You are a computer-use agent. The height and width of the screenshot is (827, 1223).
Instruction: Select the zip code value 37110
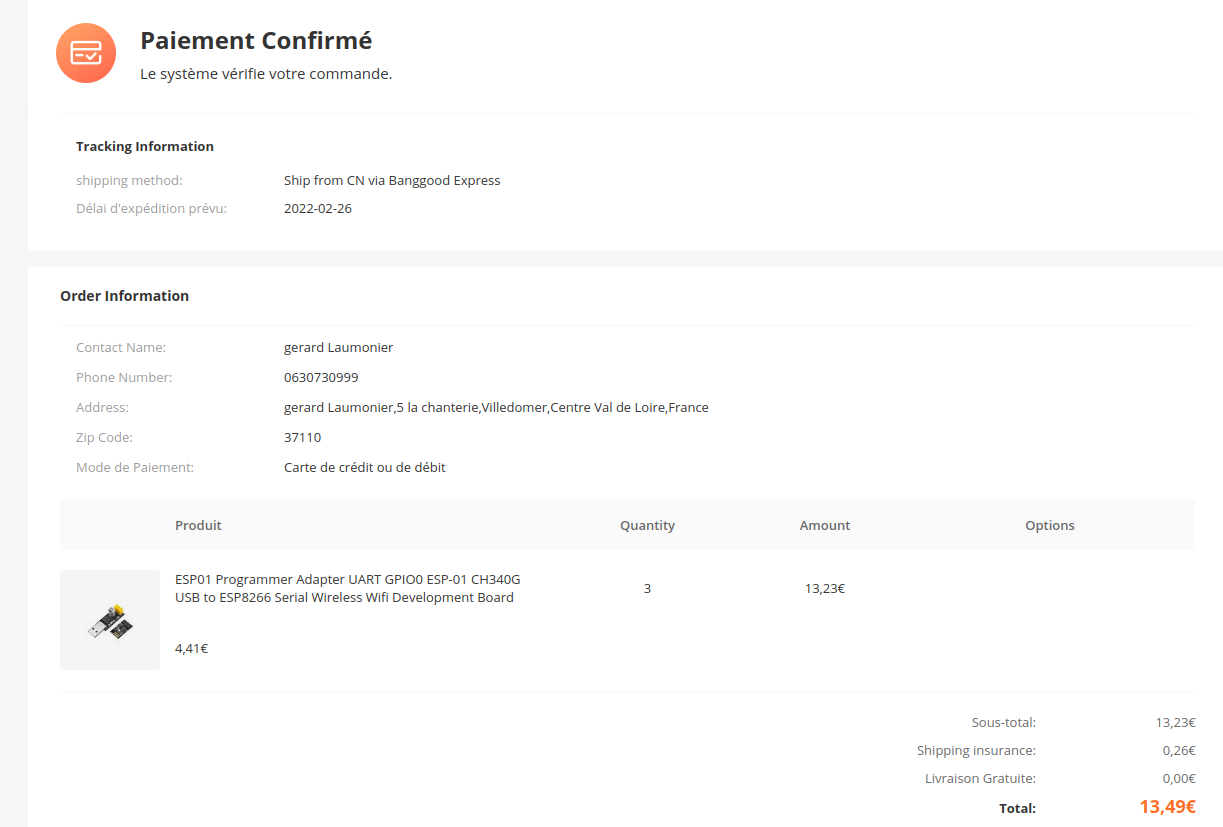[x=302, y=438]
